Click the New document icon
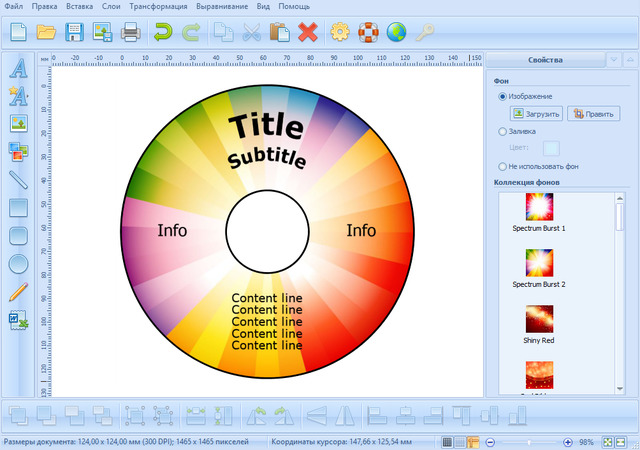 [18, 33]
